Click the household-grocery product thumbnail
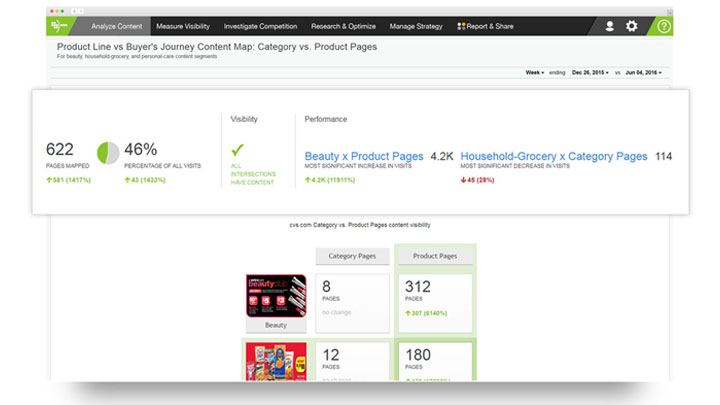This screenshot has height=405, width=720. point(276,361)
